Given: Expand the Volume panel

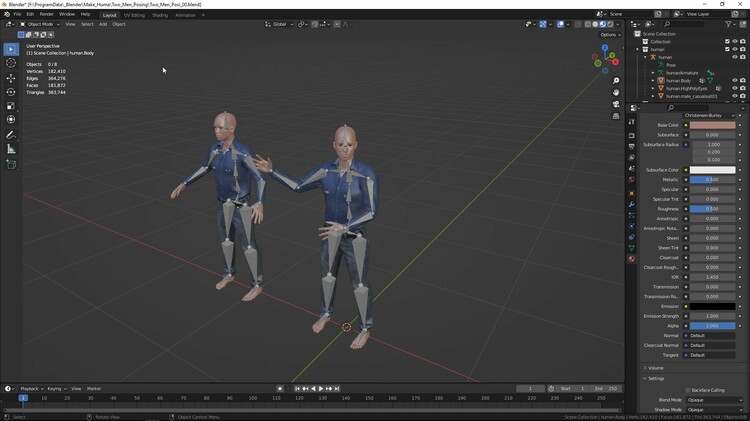Looking at the screenshot, I should pyautogui.click(x=656, y=368).
